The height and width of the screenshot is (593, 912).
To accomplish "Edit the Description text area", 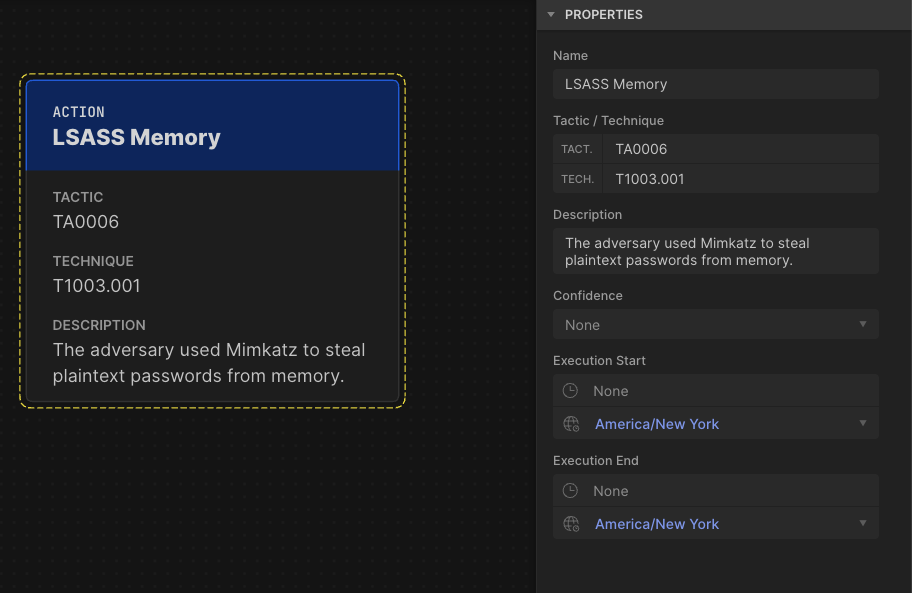I will (715, 251).
